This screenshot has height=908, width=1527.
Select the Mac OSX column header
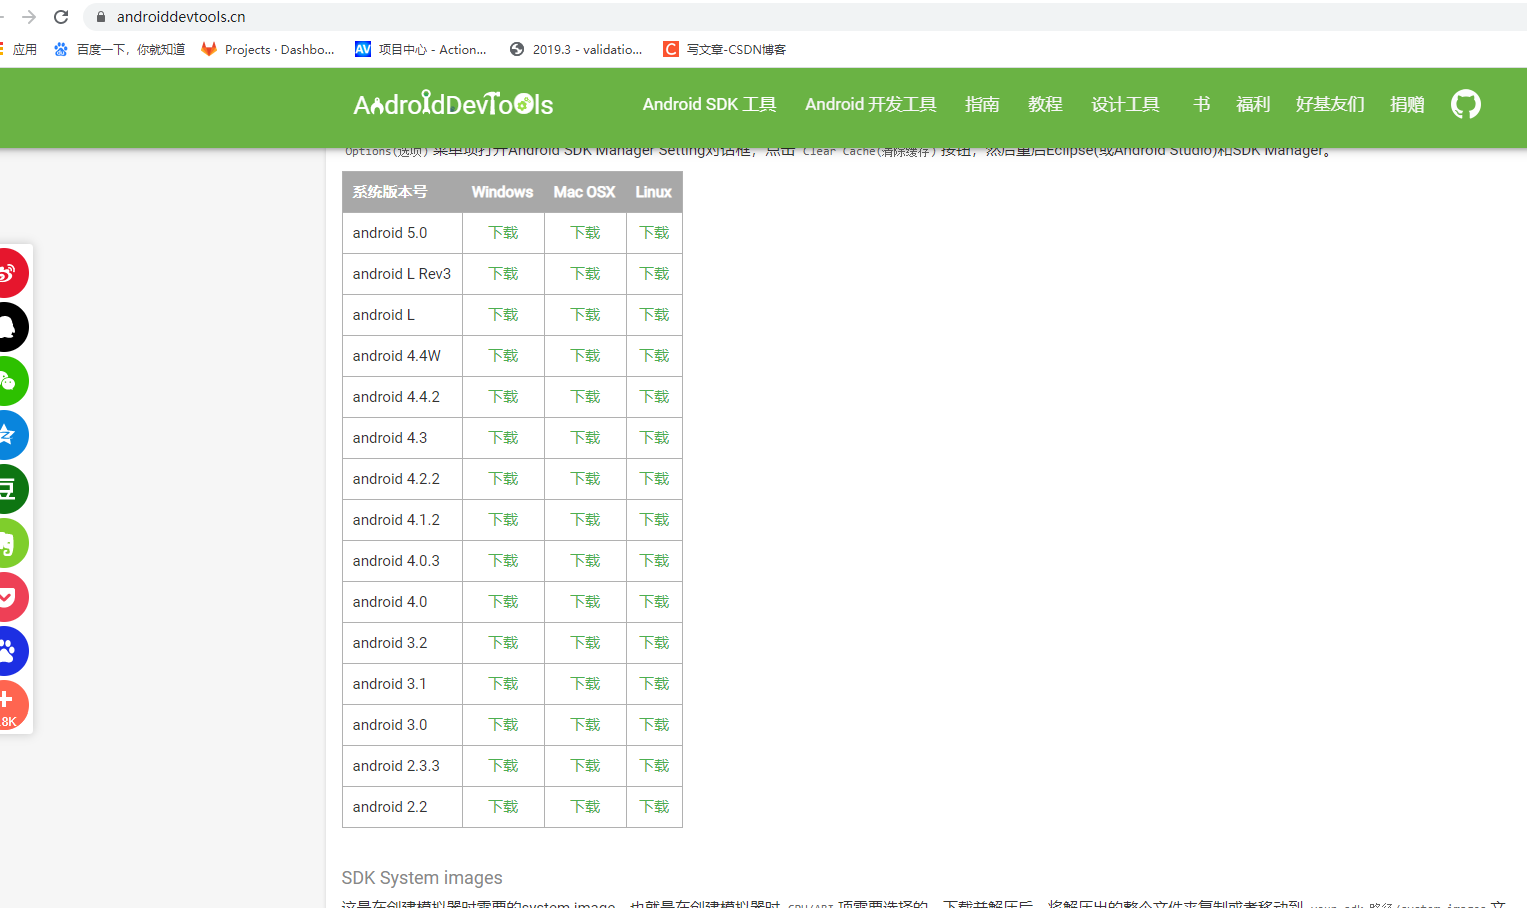[584, 192]
